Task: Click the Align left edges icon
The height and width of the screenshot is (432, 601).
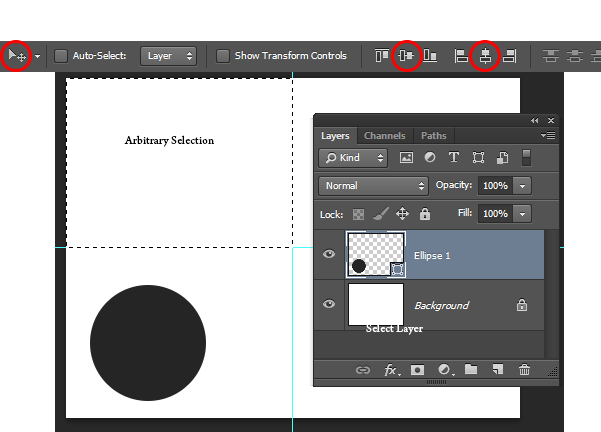Action: (461, 56)
